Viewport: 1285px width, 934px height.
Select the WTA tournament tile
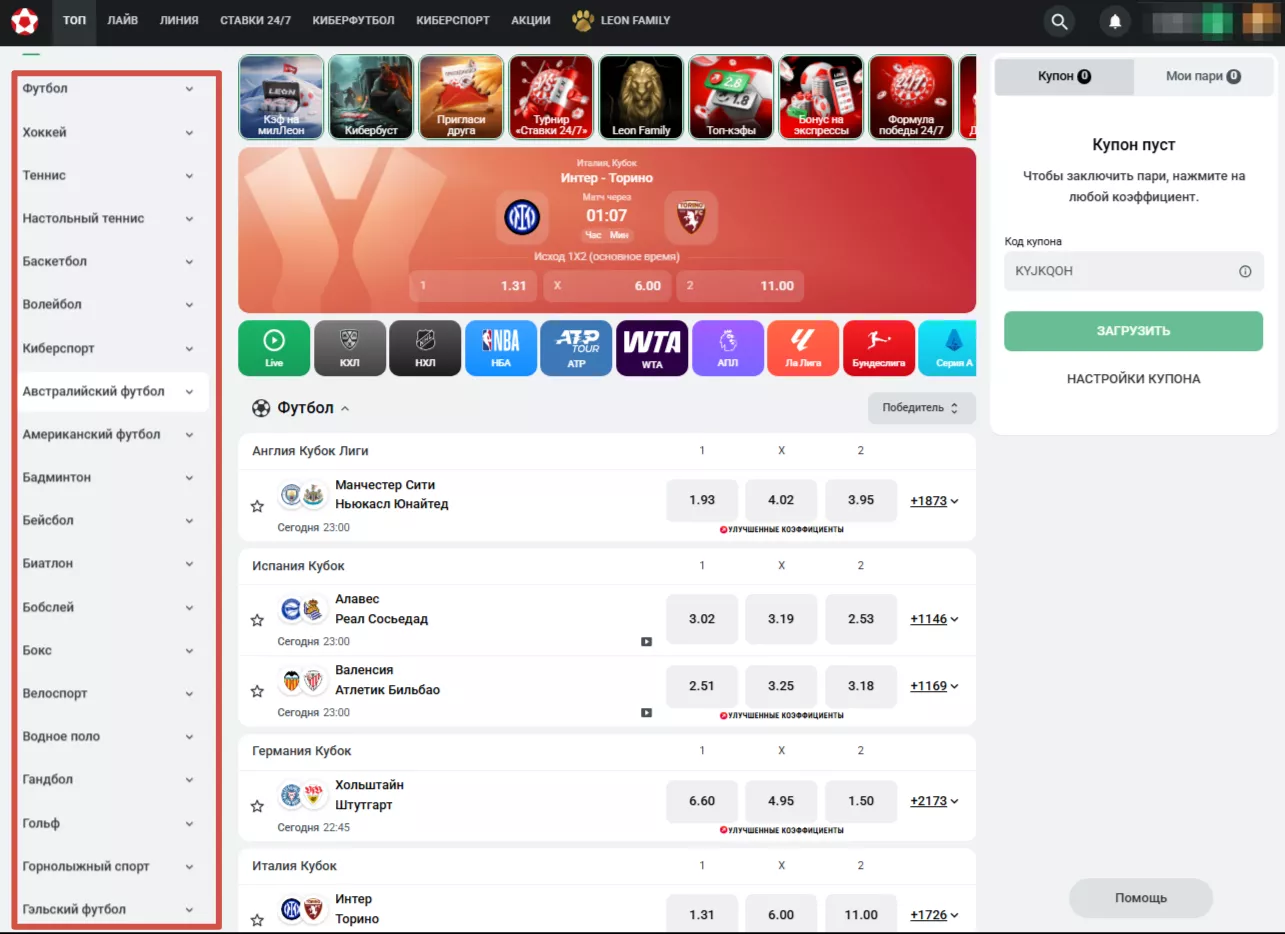click(652, 348)
